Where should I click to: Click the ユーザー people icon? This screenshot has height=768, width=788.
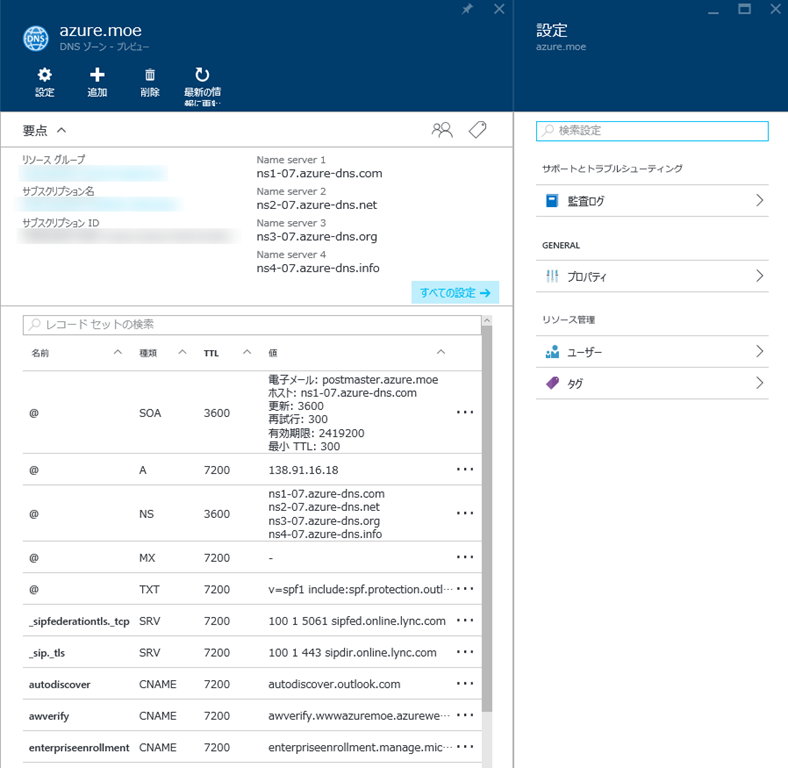pos(552,352)
